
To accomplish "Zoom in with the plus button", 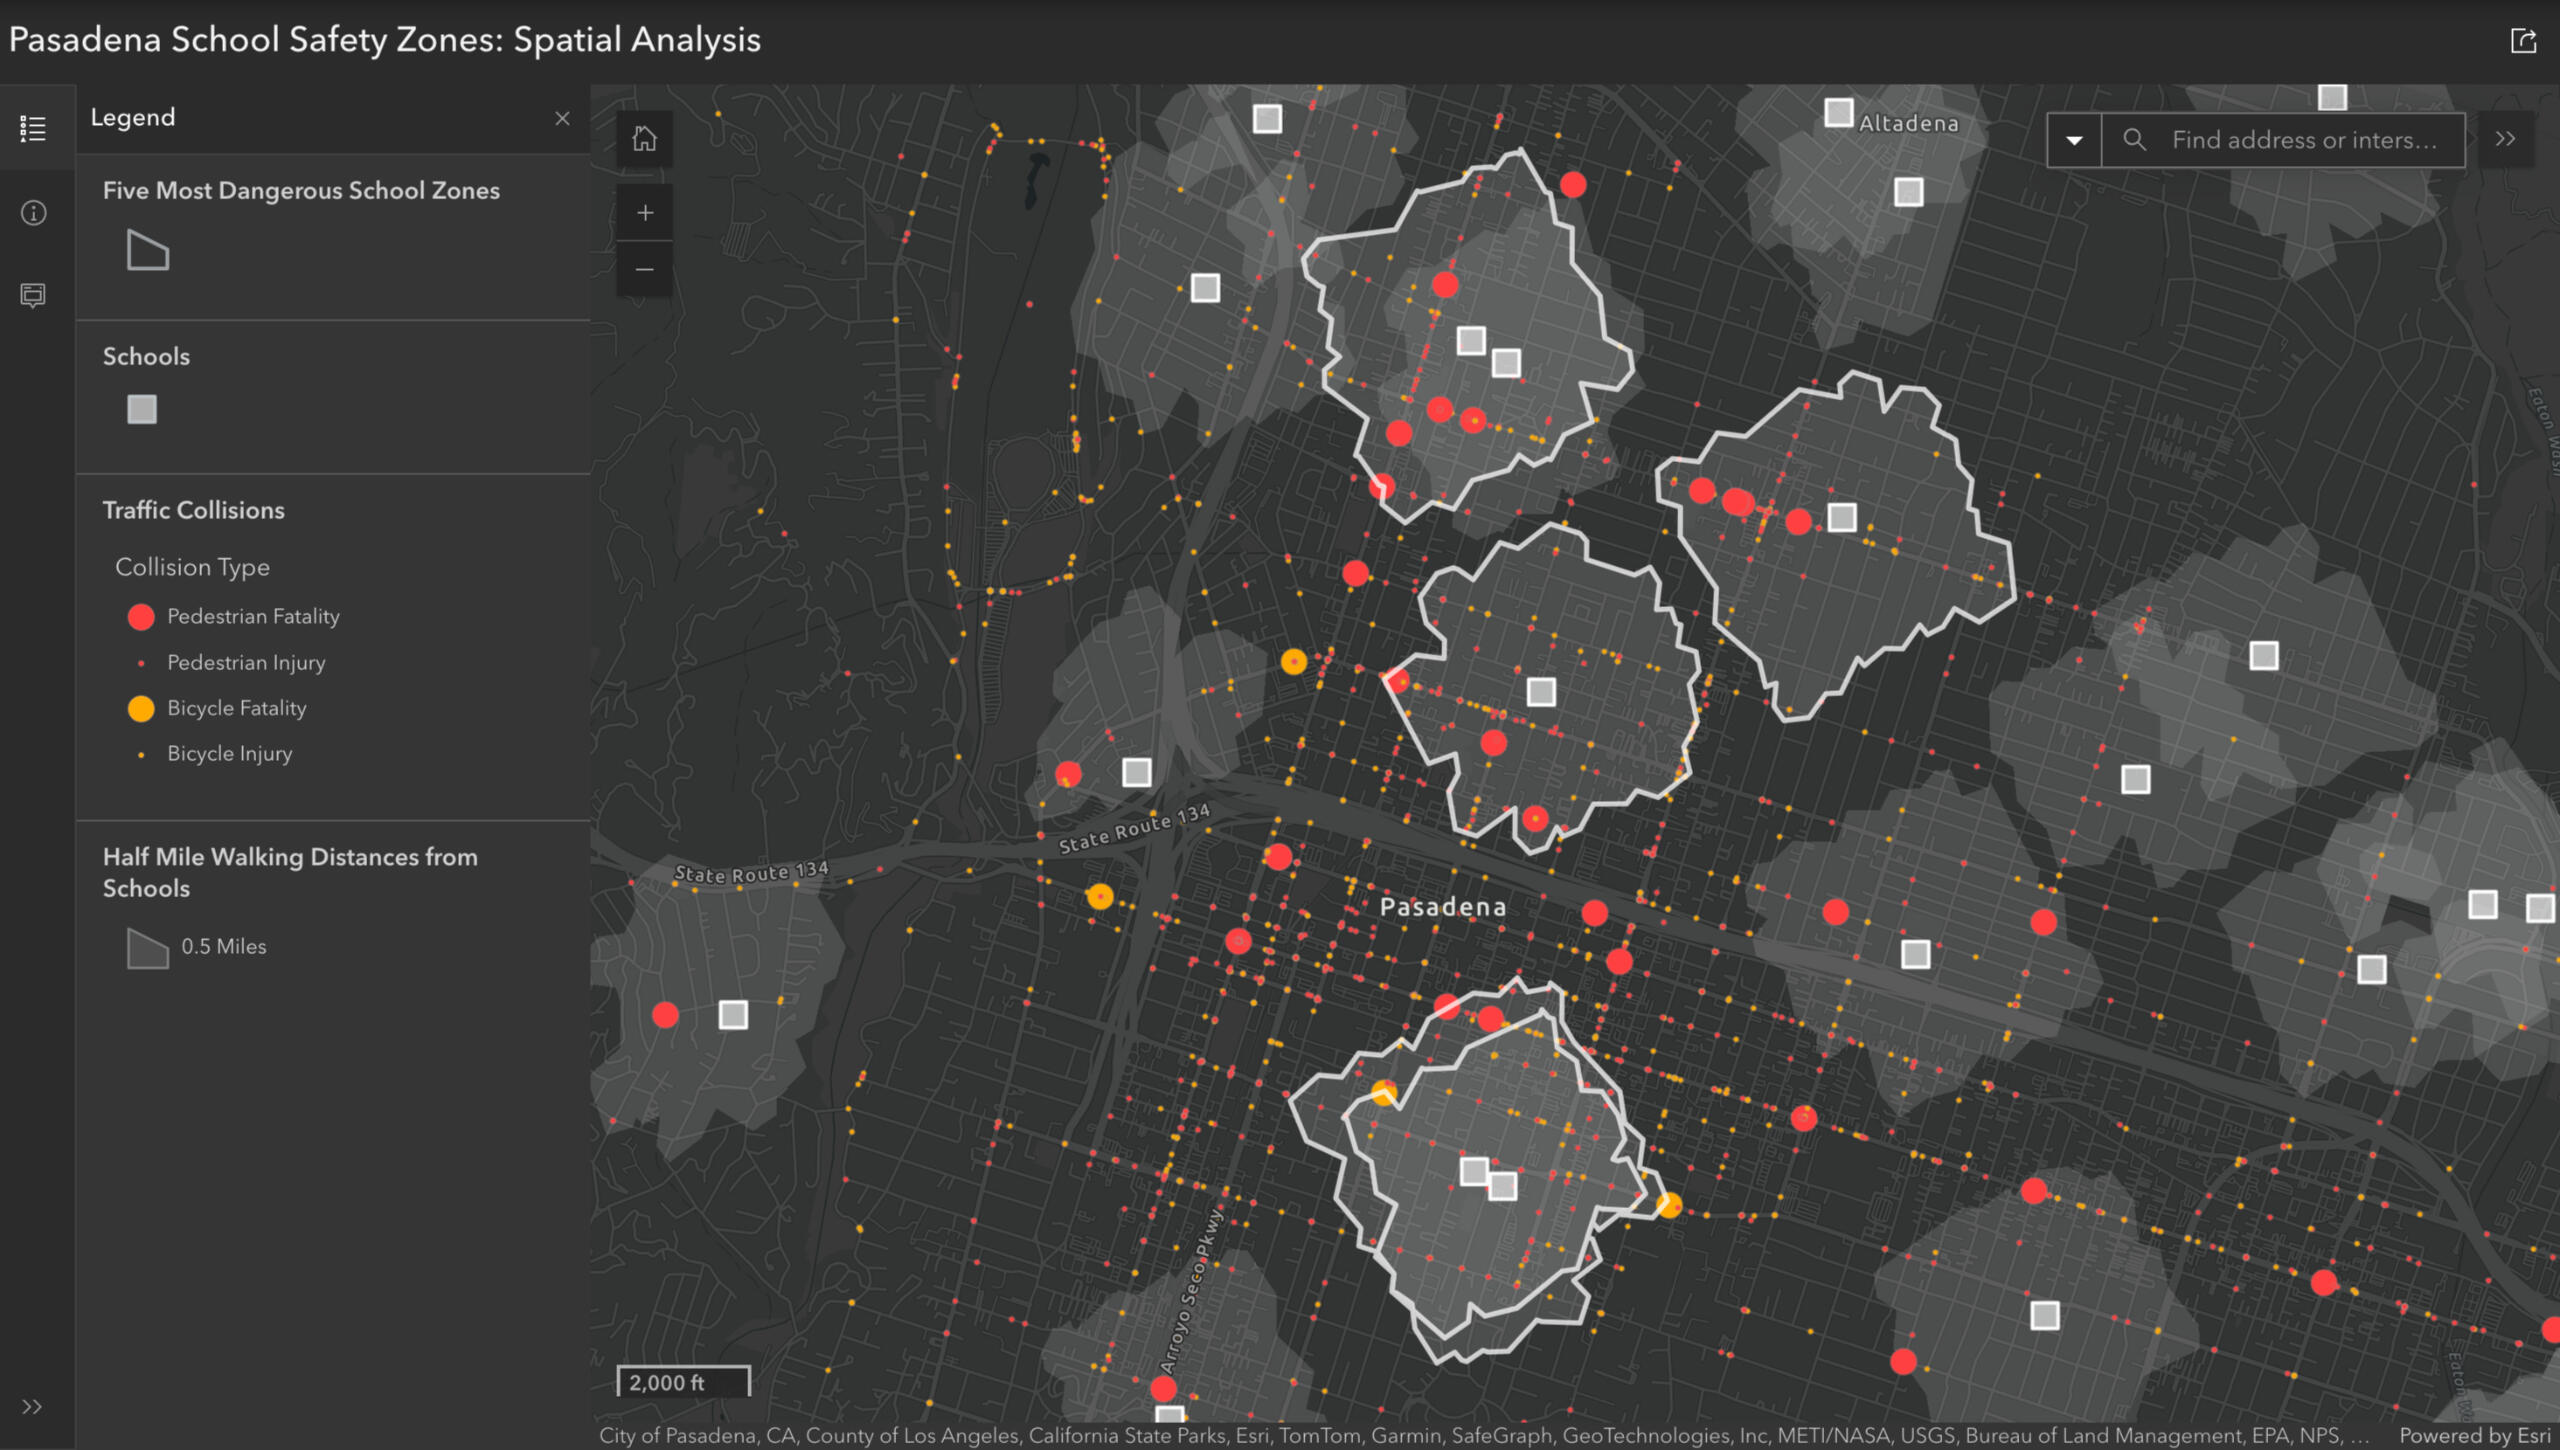I will 645,213.
